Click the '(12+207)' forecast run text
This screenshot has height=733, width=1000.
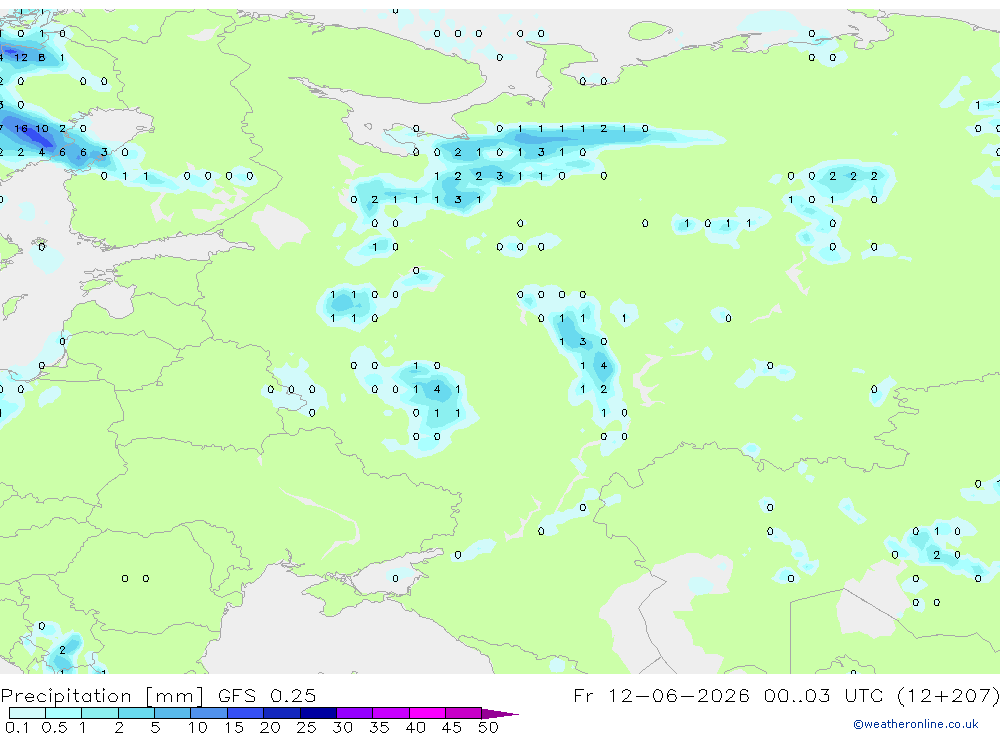(x=949, y=695)
